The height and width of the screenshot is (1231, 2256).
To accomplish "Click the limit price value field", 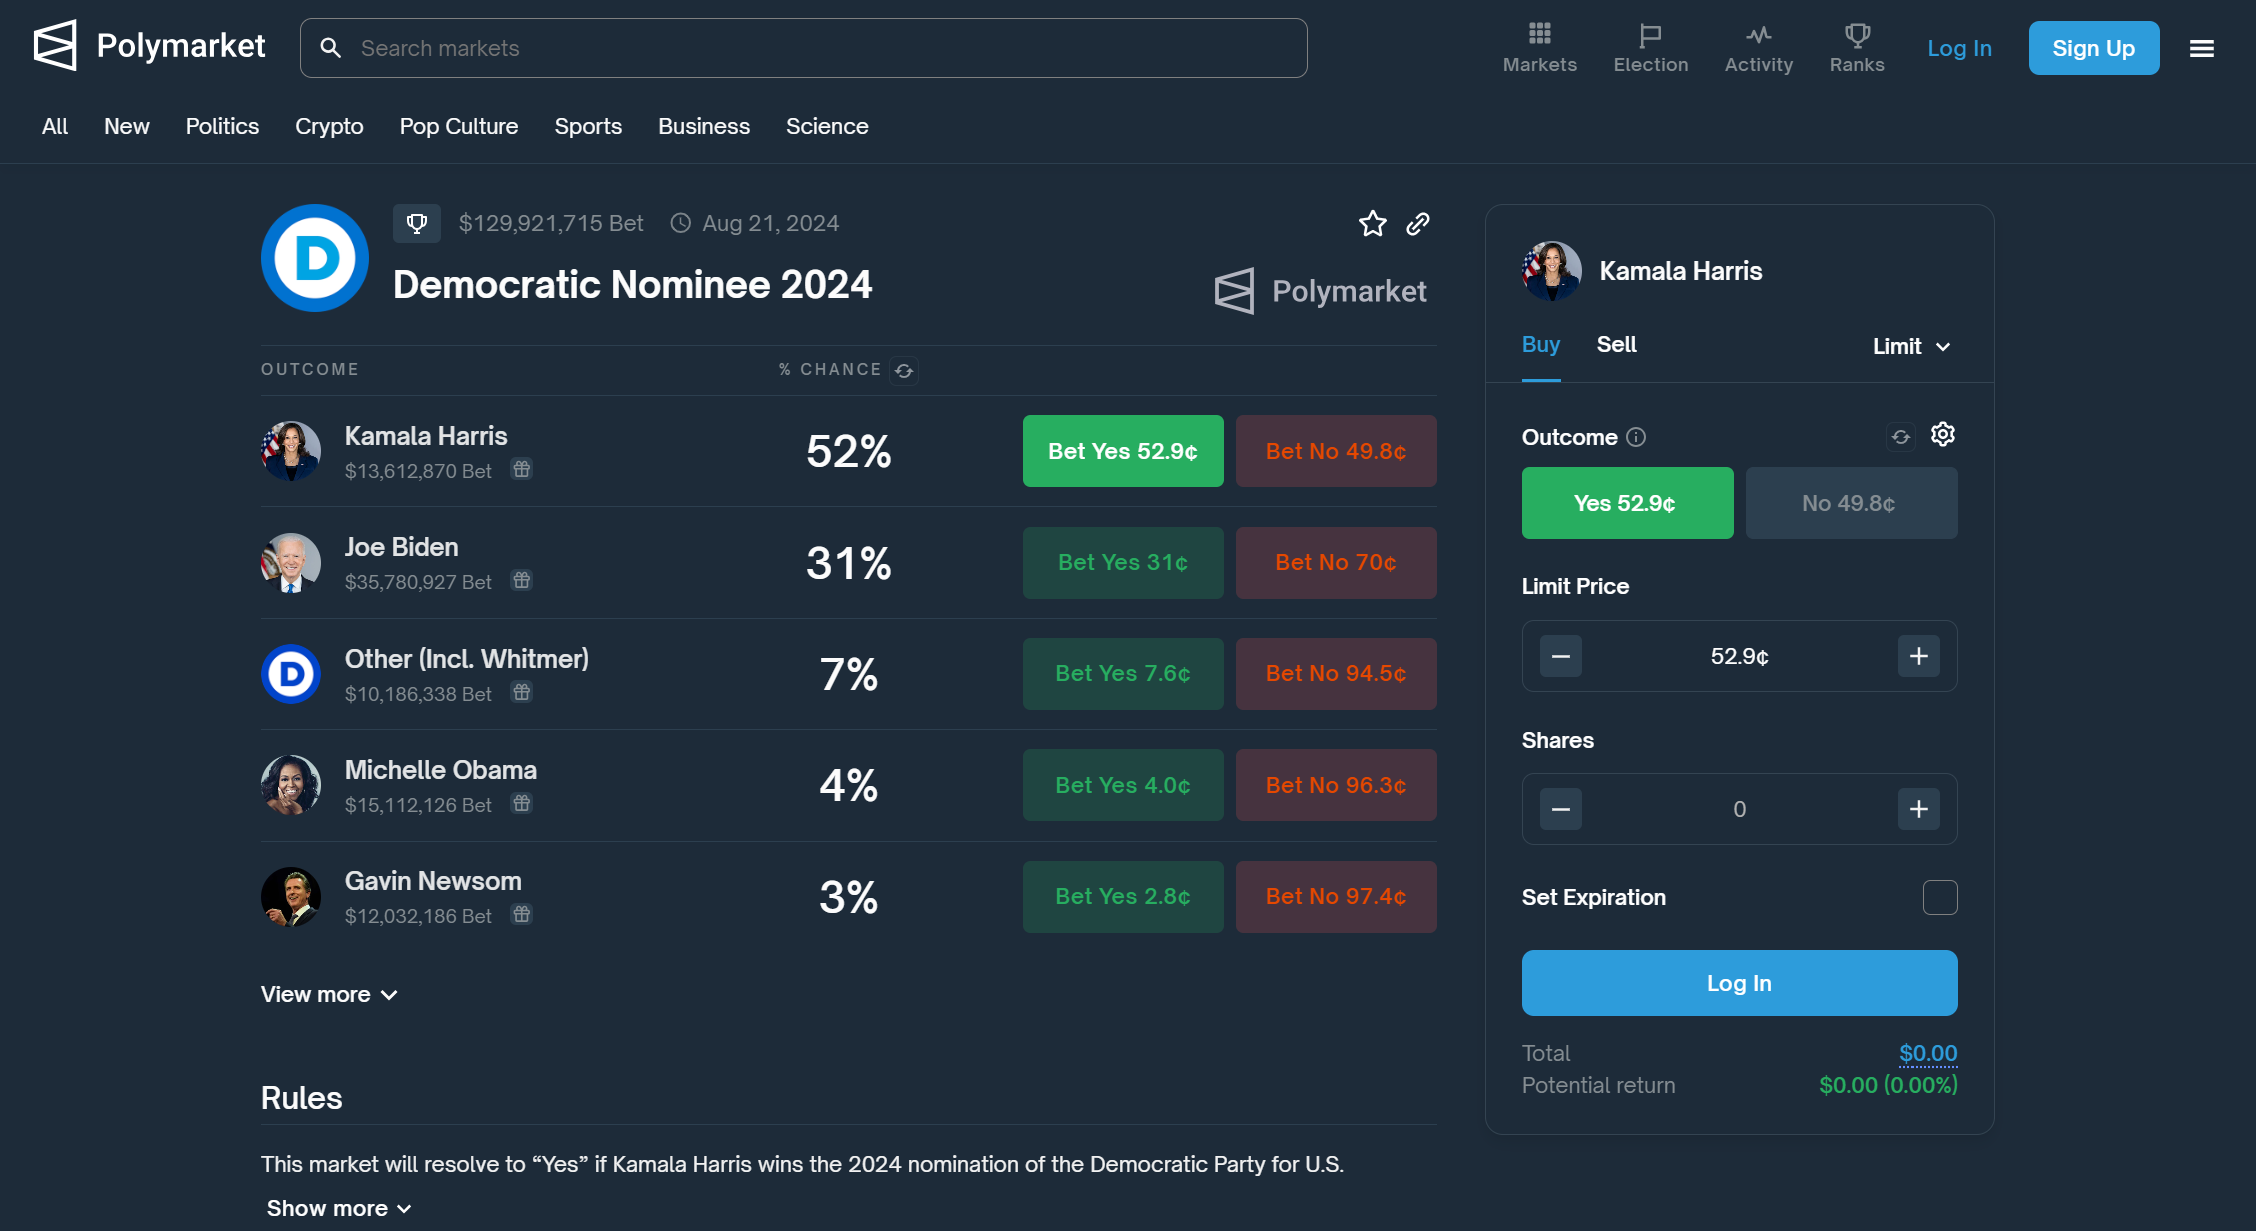I will [x=1739, y=656].
